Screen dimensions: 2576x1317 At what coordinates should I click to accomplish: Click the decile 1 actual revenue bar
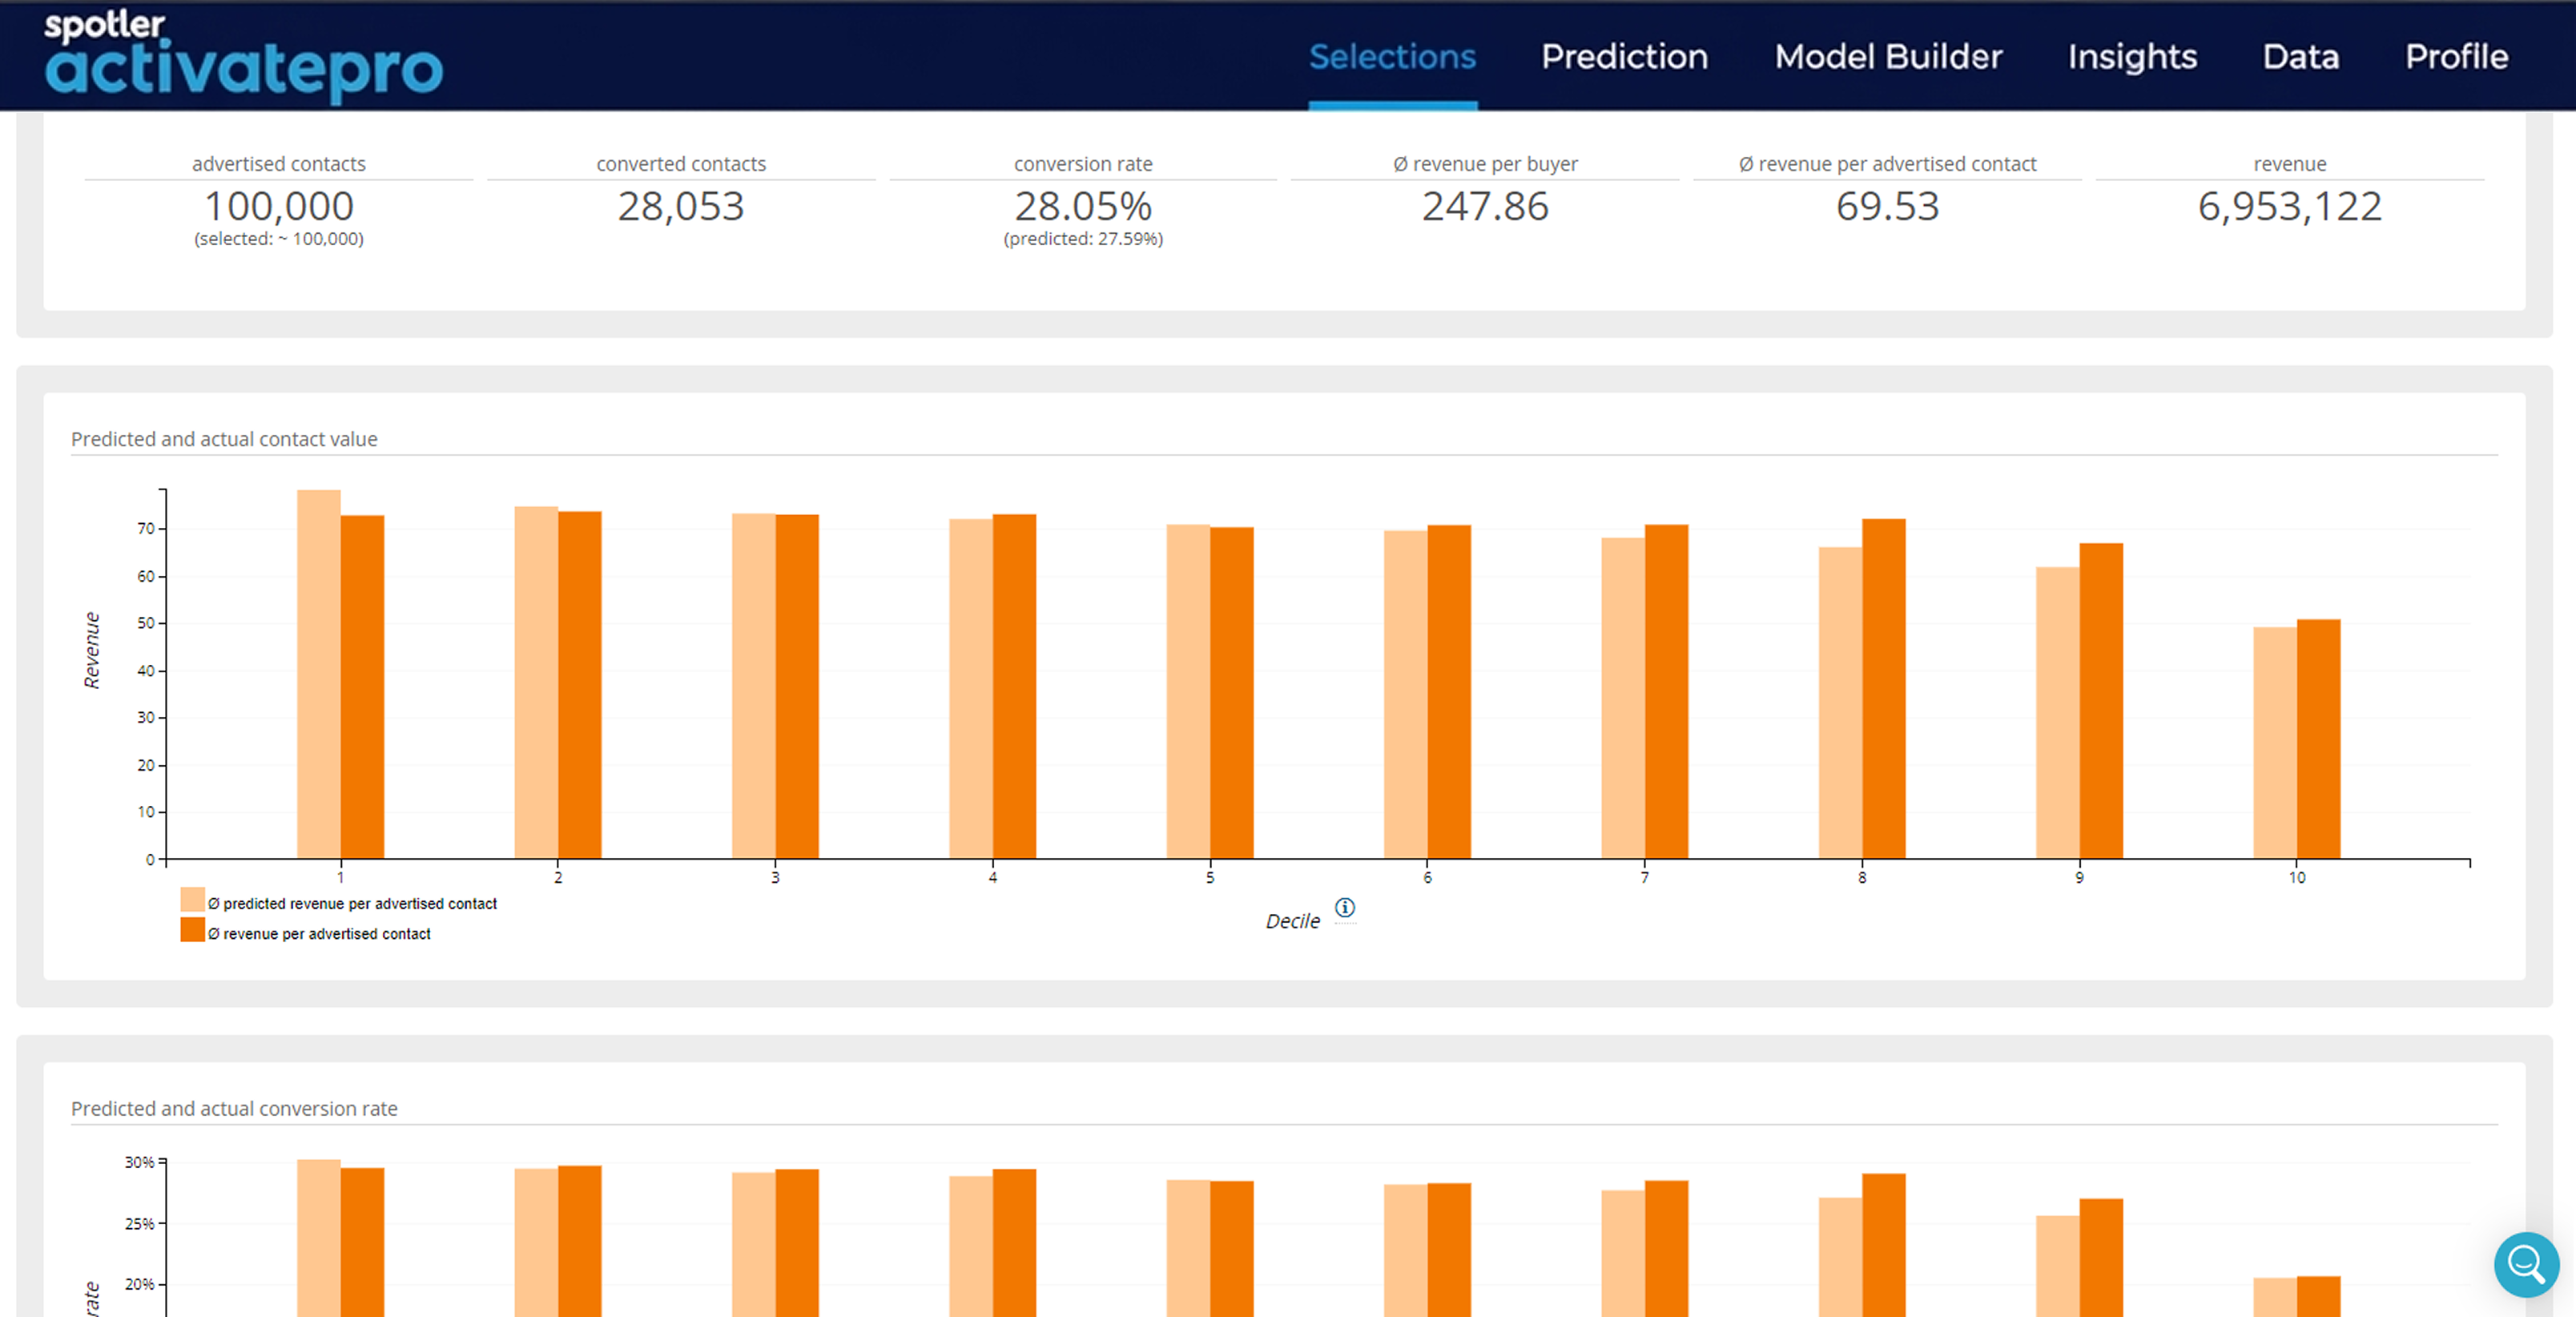(x=362, y=687)
